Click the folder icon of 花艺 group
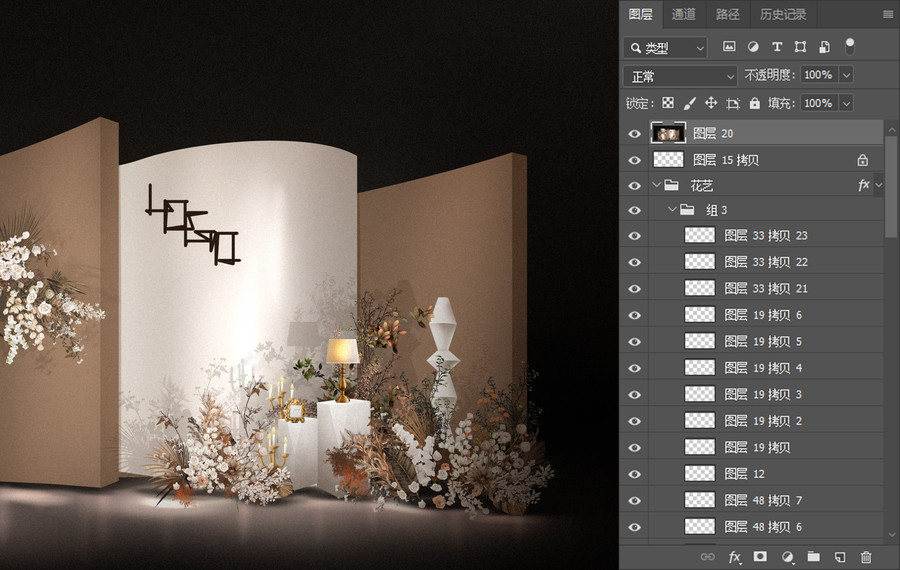 [672, 185]
